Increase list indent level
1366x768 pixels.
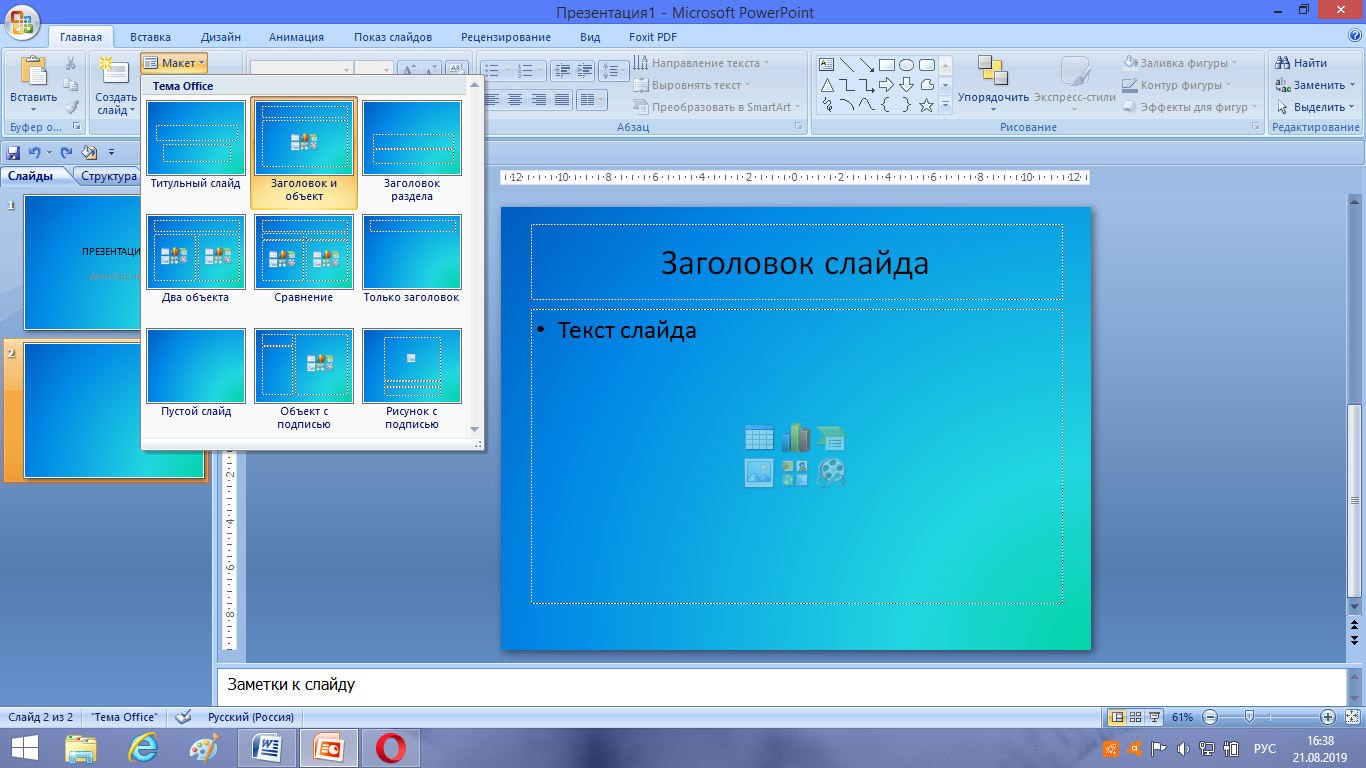(x=585, y=70)
